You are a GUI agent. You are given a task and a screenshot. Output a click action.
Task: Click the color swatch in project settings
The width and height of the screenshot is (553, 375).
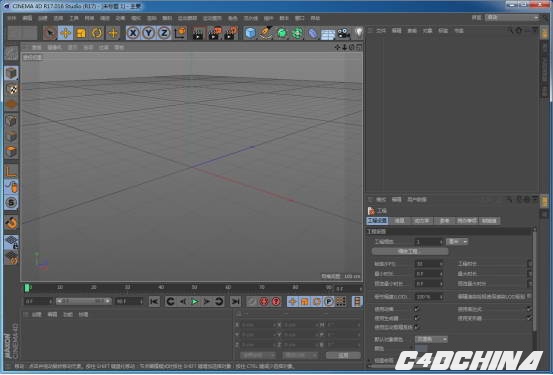(421, 349)
